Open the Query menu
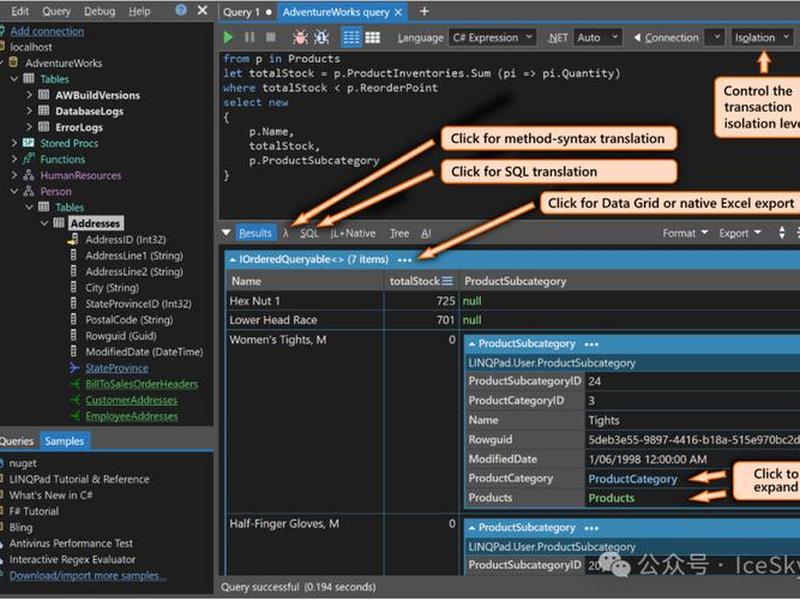 point(56,11)
